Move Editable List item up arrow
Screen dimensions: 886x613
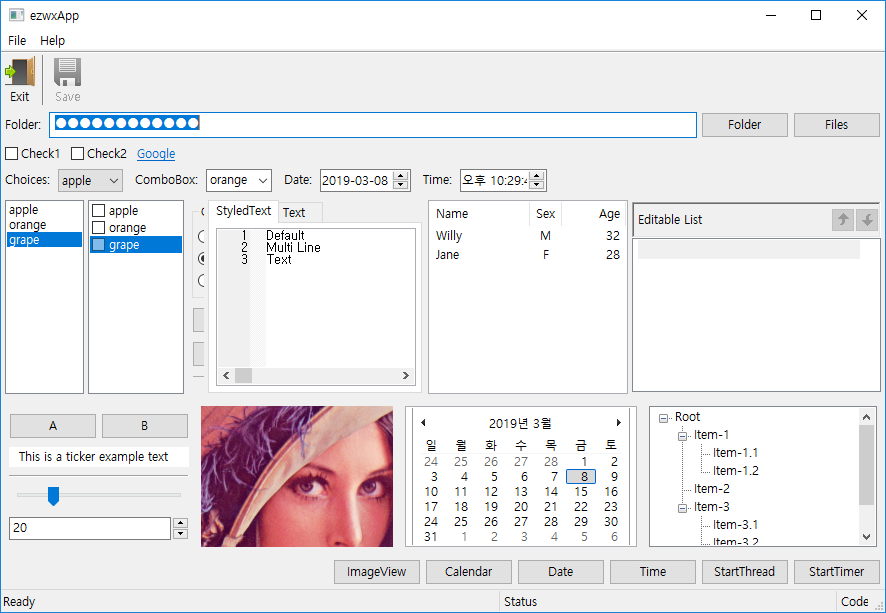842,219
